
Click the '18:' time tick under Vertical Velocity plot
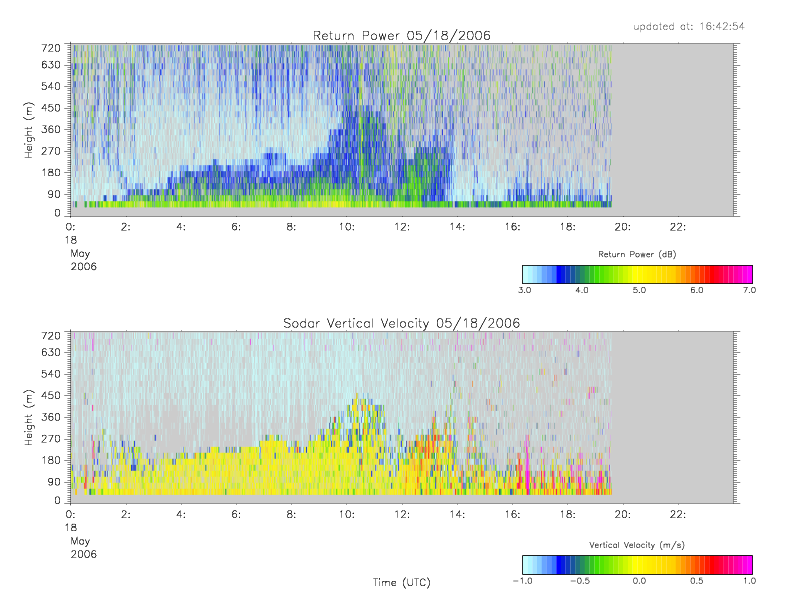[568, 515]
